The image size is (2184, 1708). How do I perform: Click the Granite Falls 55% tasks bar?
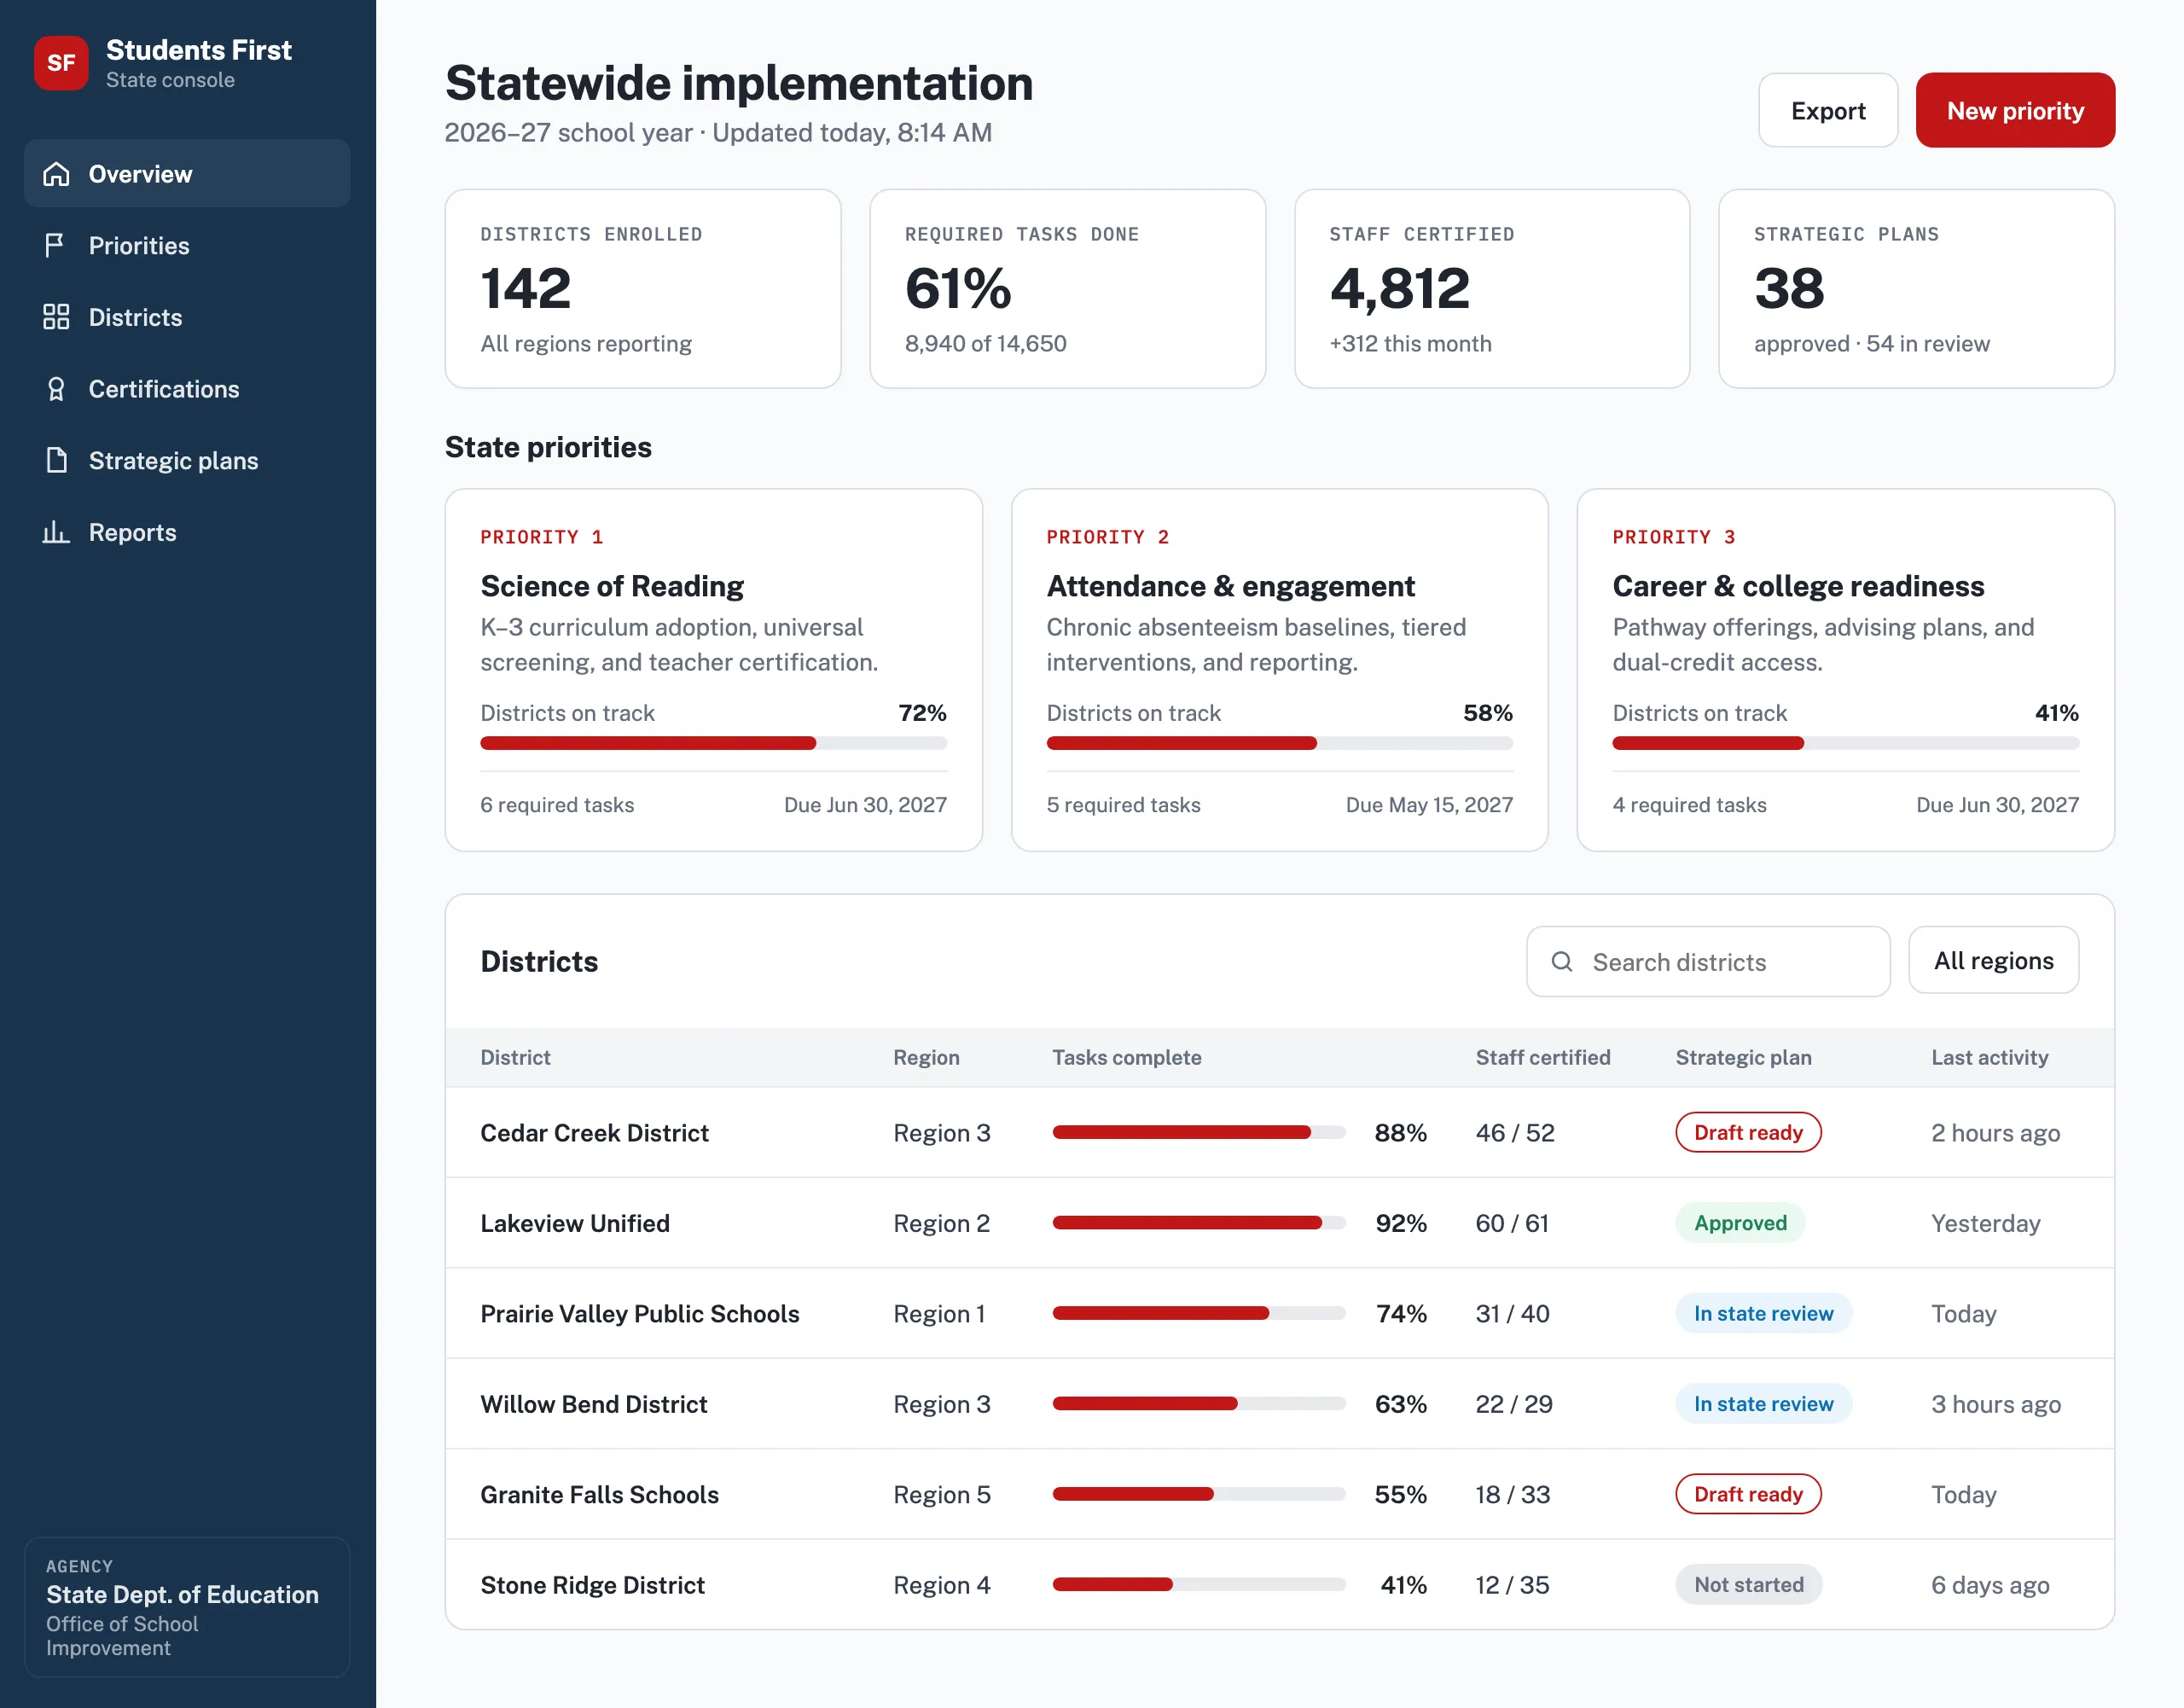pos(1199,1494)
